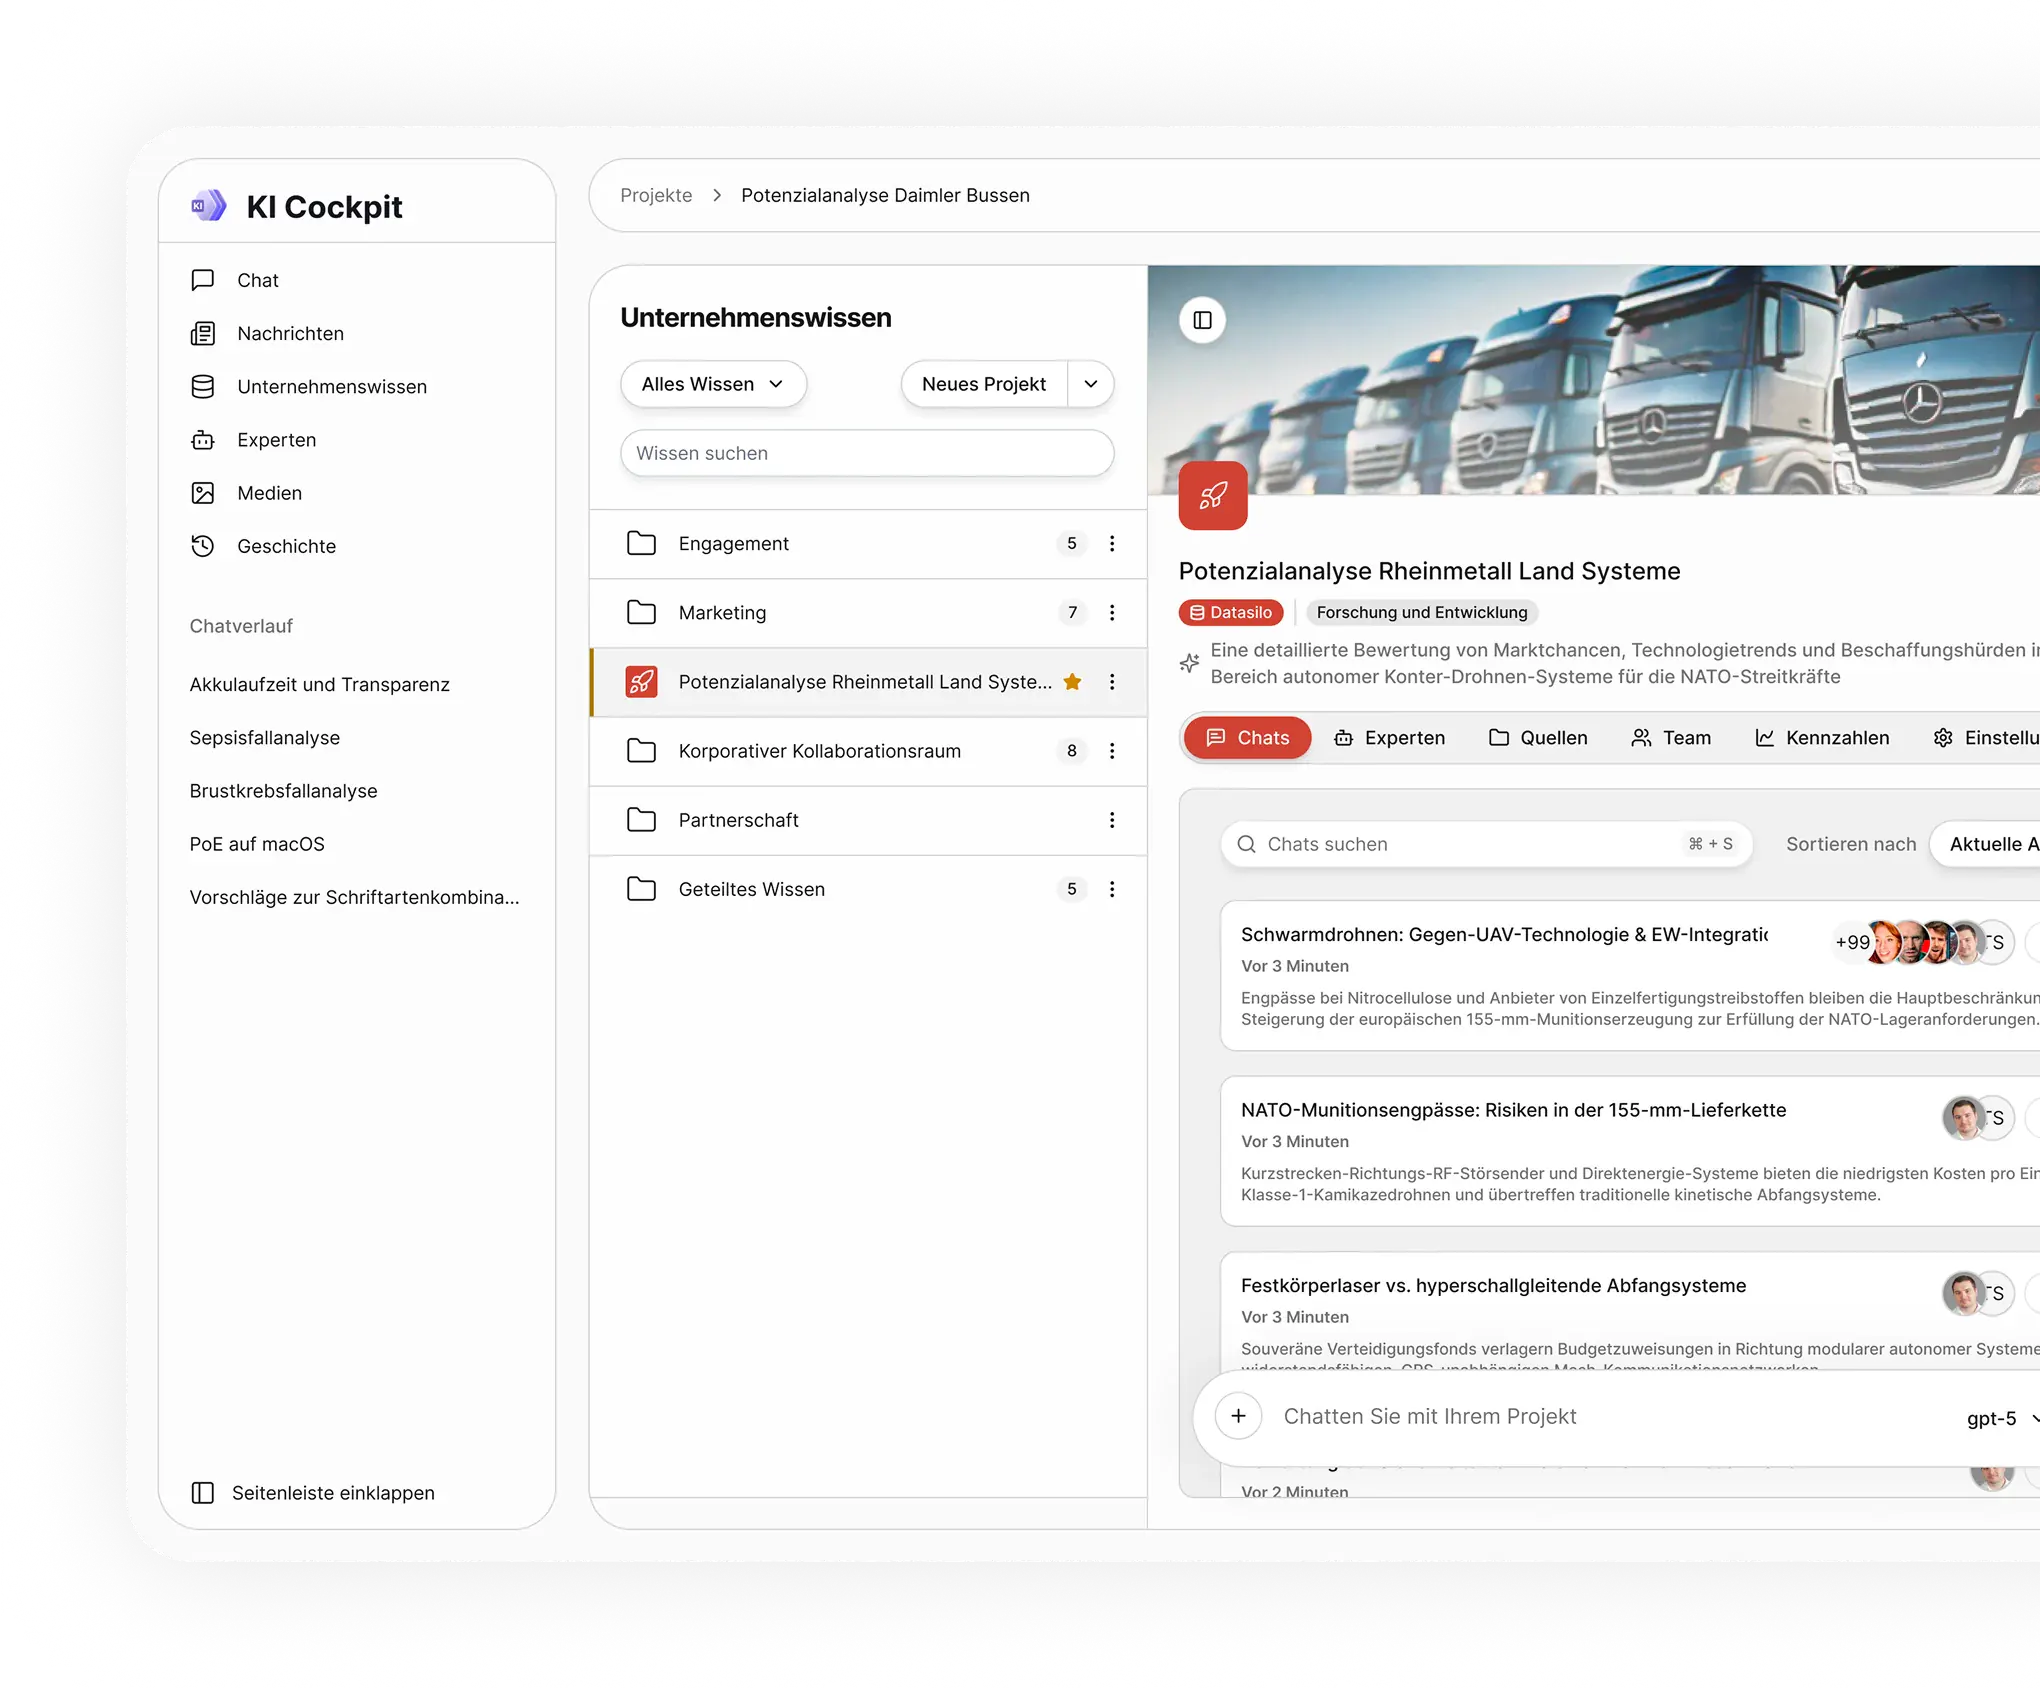Expand the Neues Projekt arrow dropdown
Viewport: 2040px width, 1688px height.
point(1091,384)
